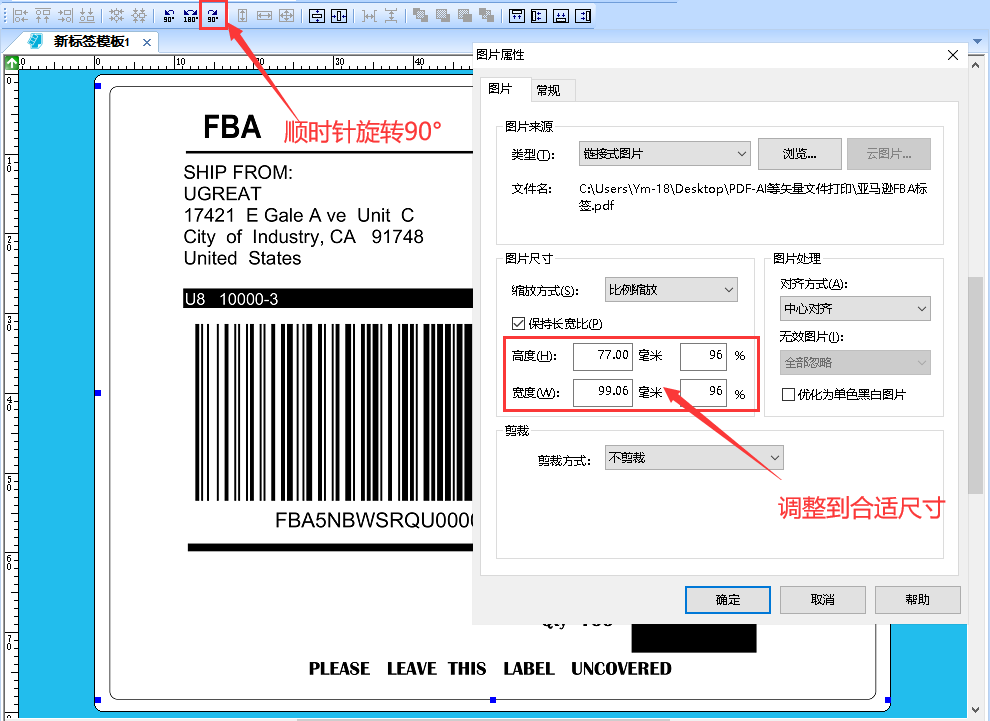Click the match height toolbar icon
The image size is (990, 721).
tap(244, 15)
